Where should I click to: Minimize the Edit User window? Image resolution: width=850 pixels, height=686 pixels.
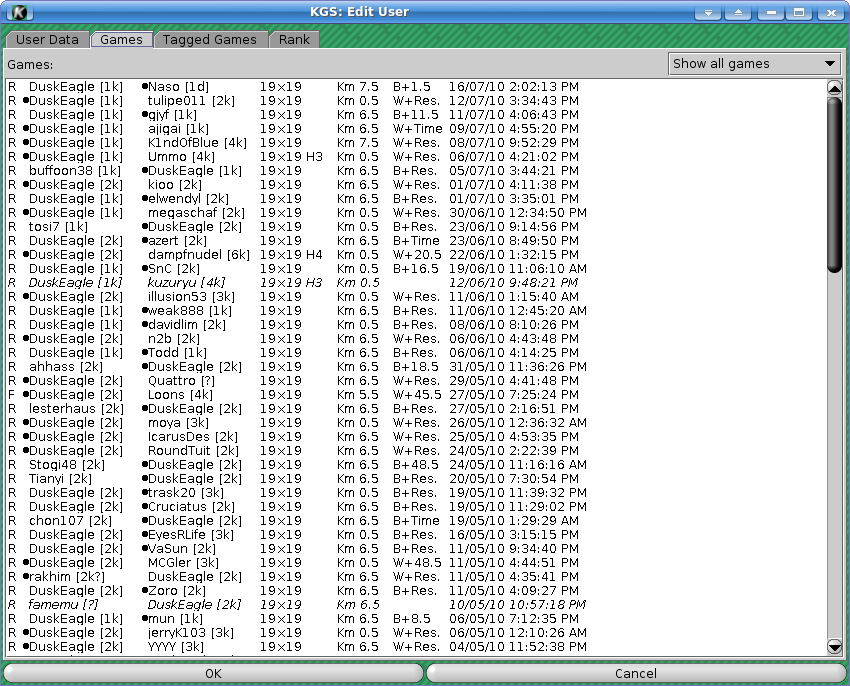(771, 12)
